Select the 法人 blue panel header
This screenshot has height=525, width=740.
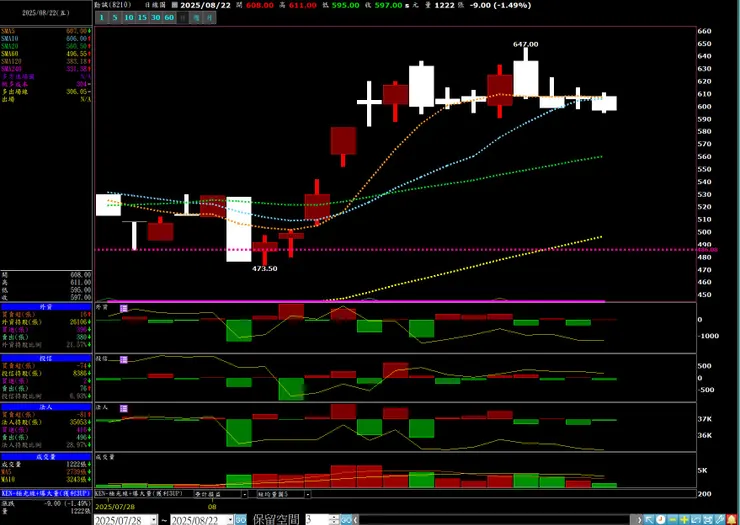tap(46, 407)
